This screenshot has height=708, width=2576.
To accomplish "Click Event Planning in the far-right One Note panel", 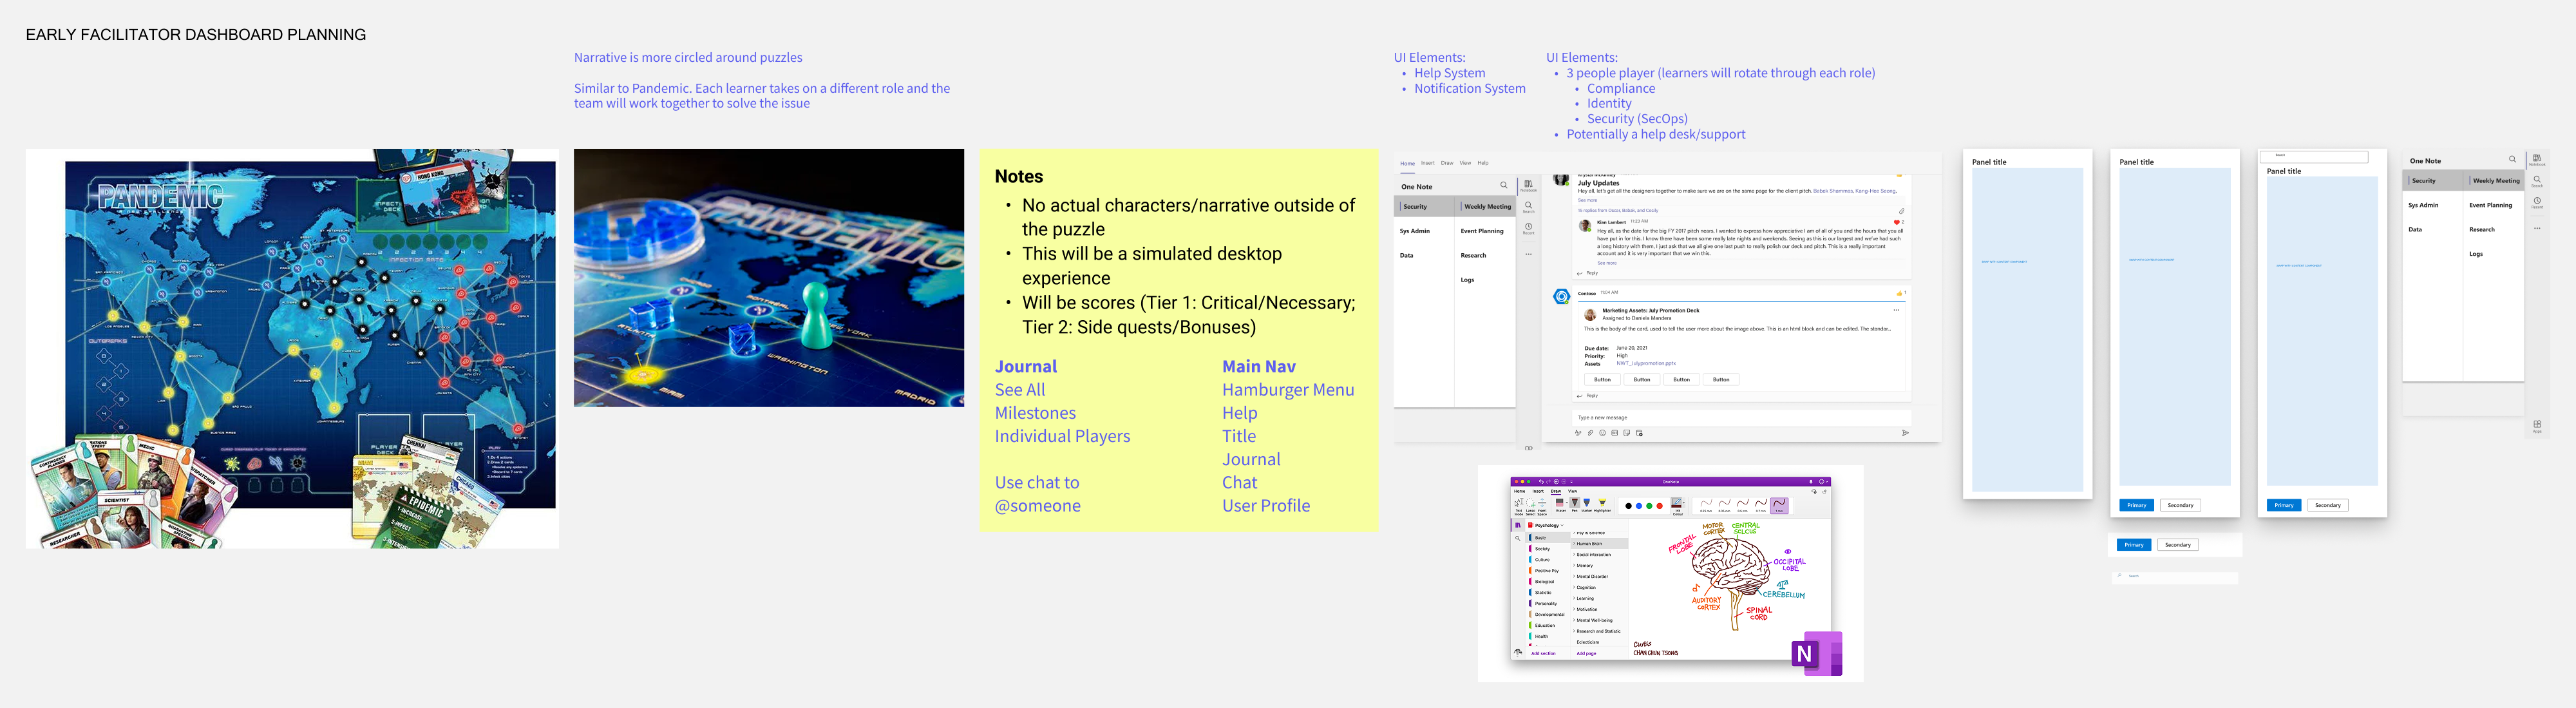I will (2491, 205).
